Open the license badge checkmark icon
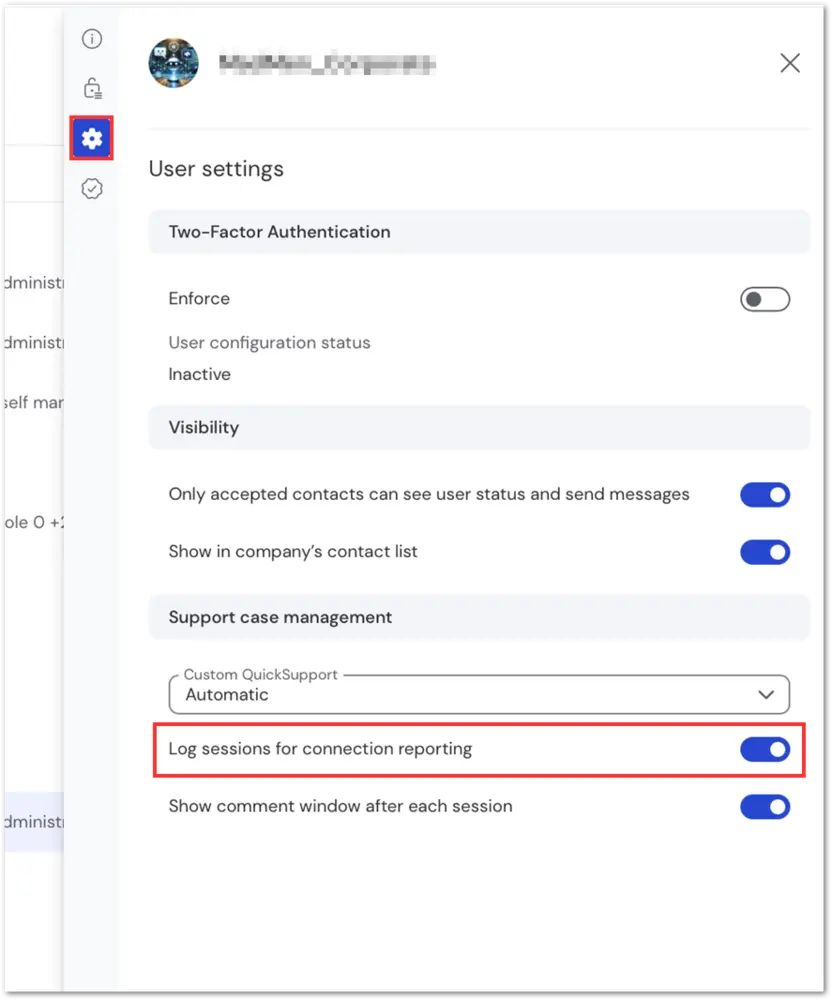The width and height of the screenshot is (832, 1000). [x=92, y=189]
